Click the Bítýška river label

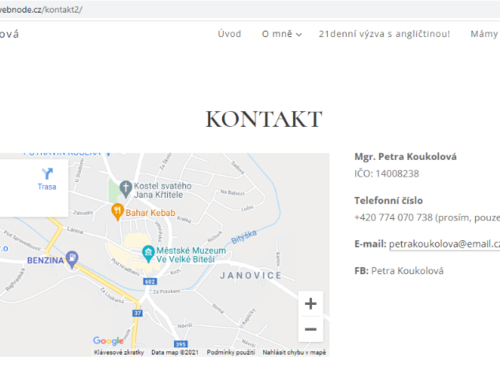pyautogui.click(x=244, y=237)
